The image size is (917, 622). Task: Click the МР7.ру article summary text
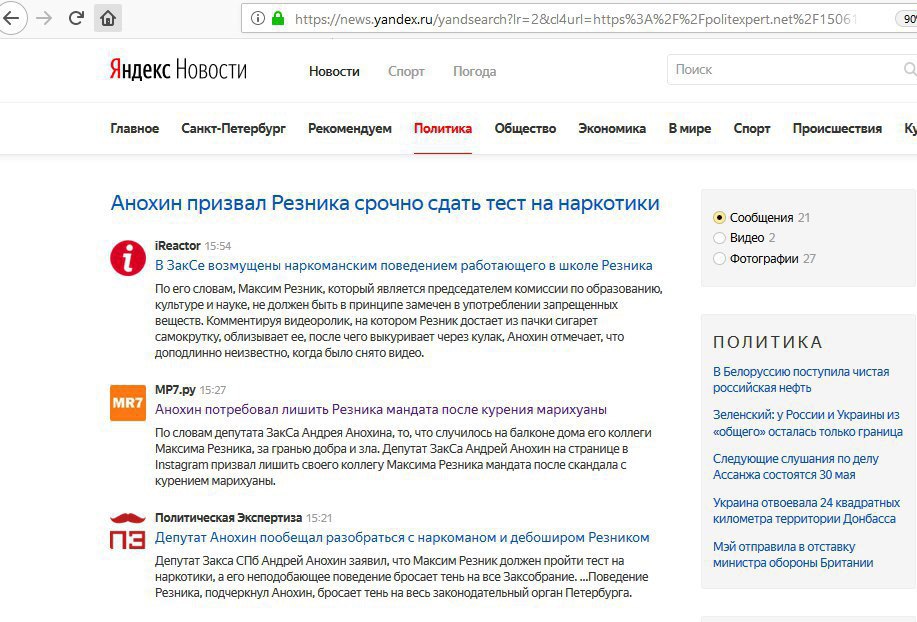(x=403, y=457)
